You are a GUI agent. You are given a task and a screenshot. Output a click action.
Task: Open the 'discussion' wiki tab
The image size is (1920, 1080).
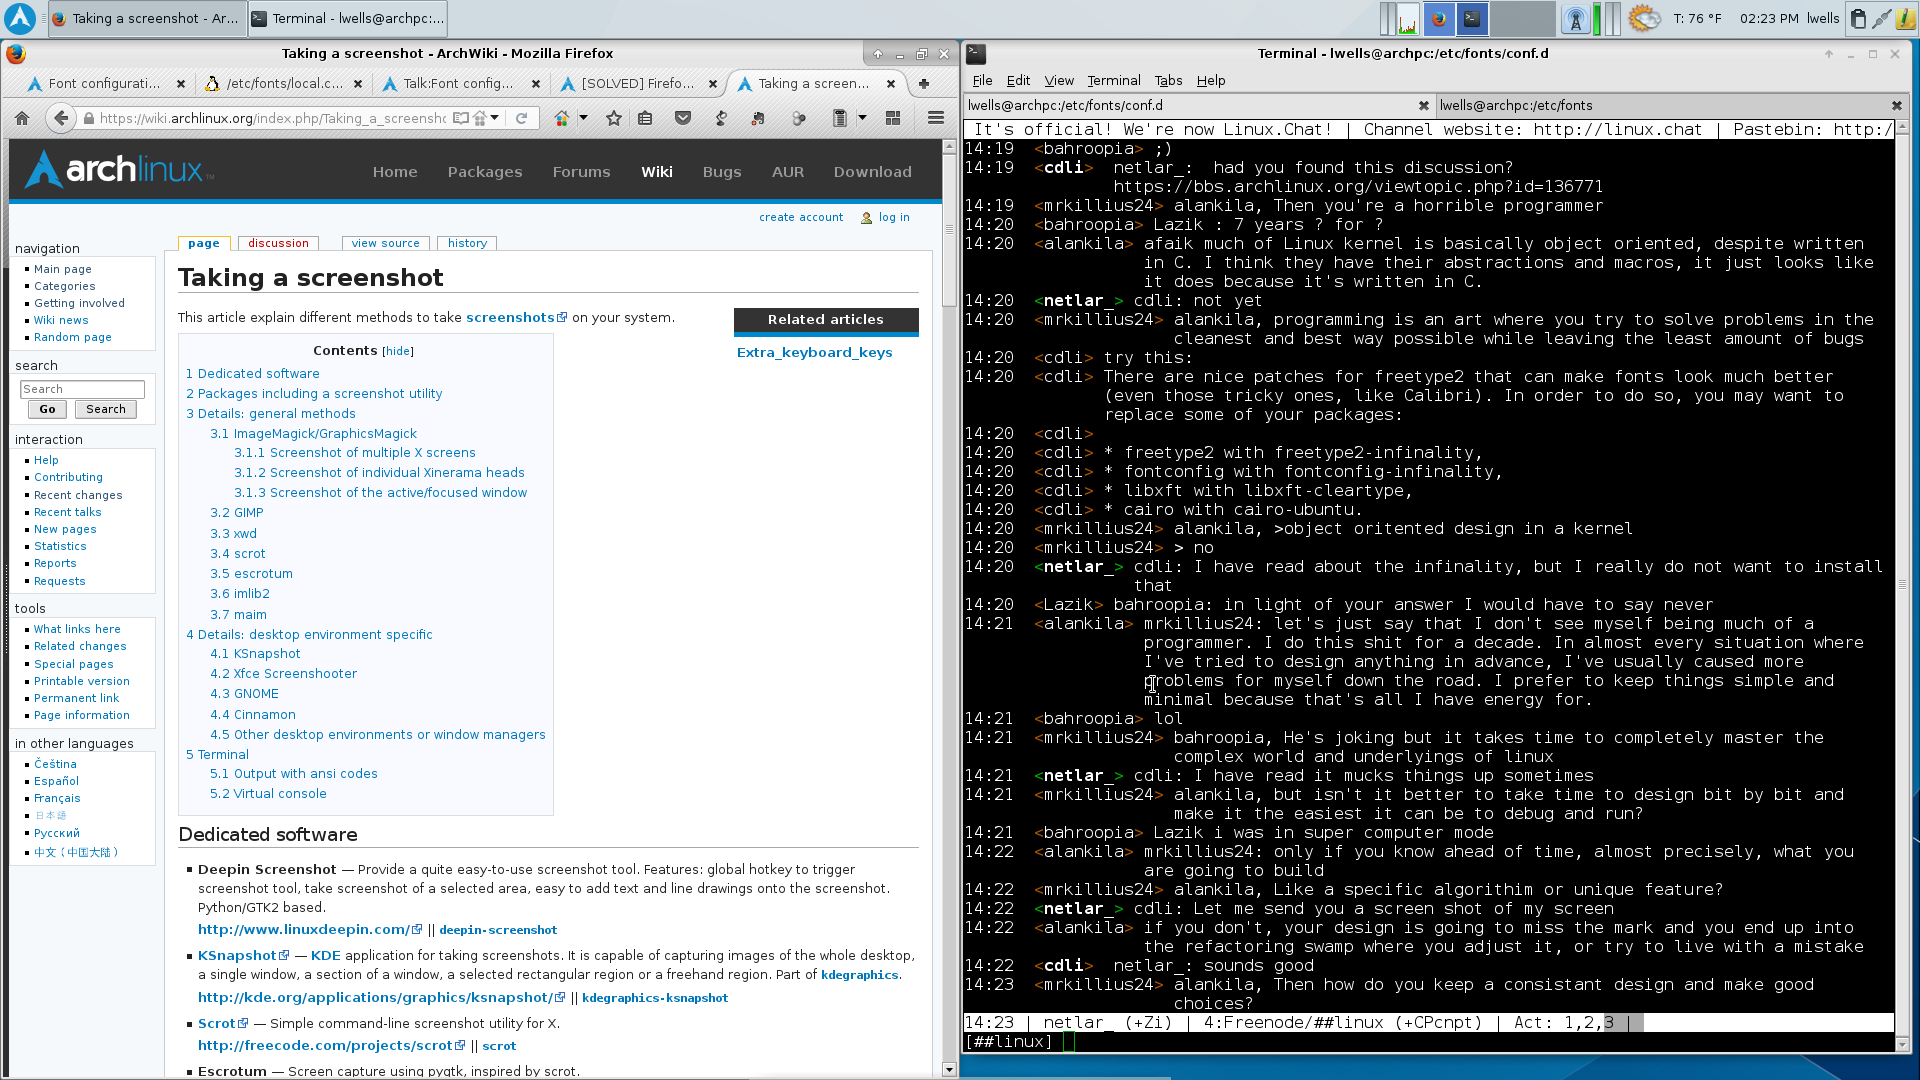(278, 243)
